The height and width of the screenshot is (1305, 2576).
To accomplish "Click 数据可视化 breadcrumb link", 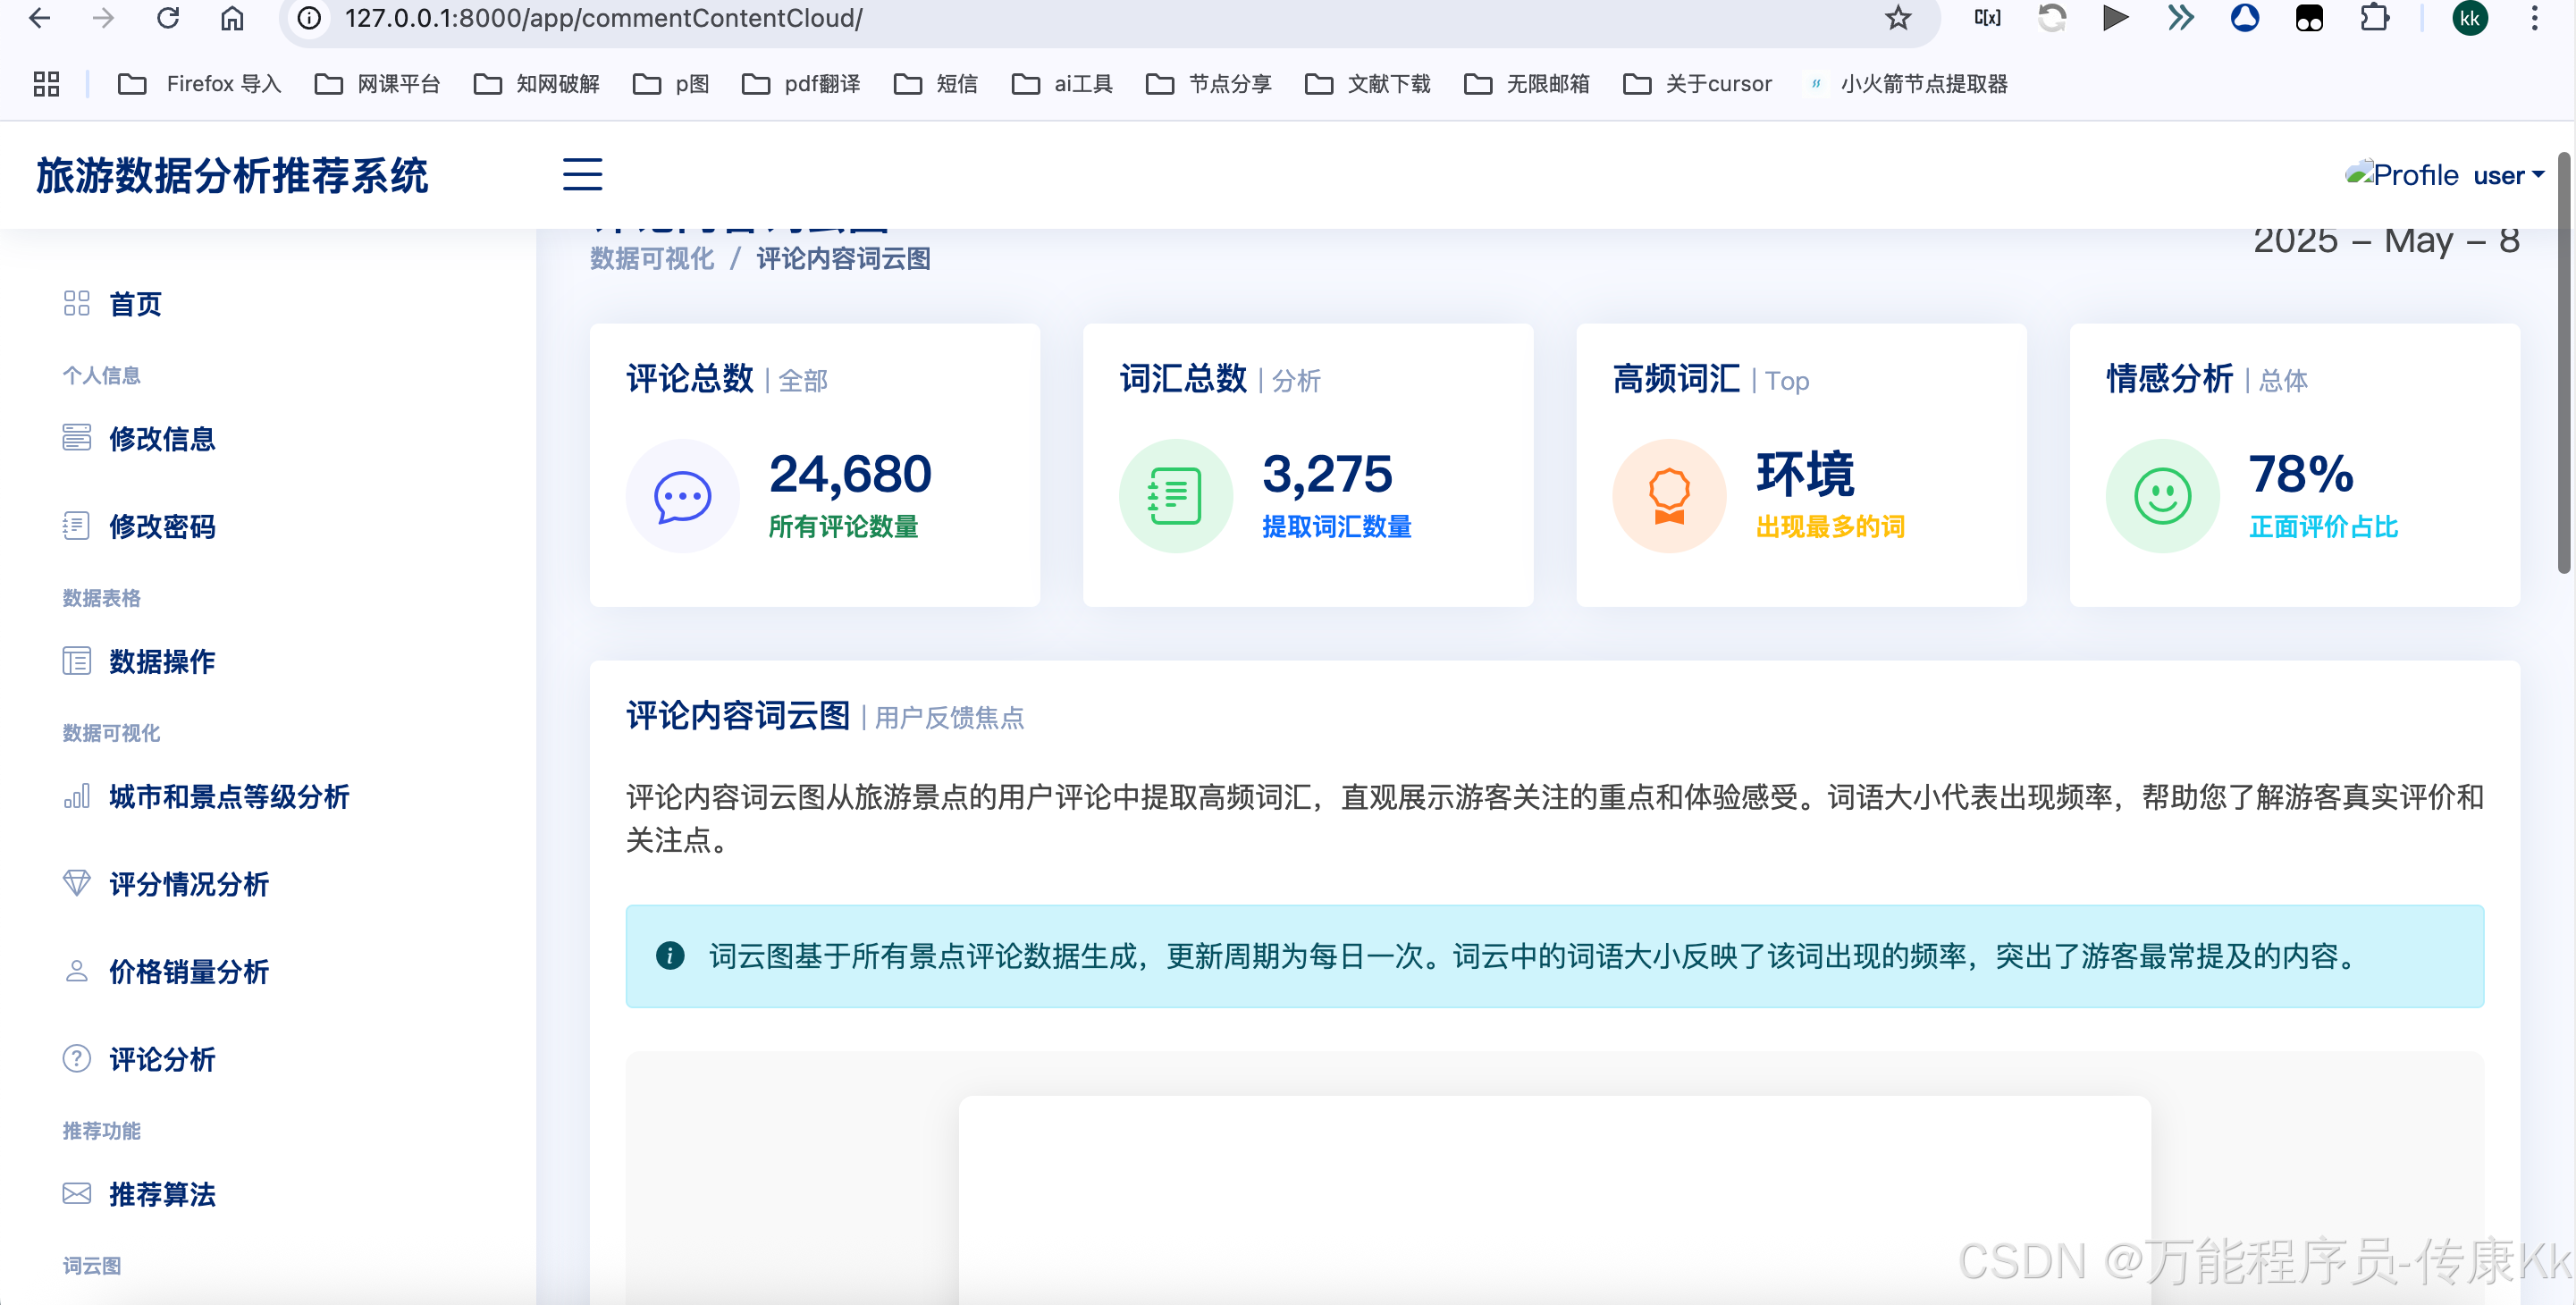I will [x=652, y=259].
